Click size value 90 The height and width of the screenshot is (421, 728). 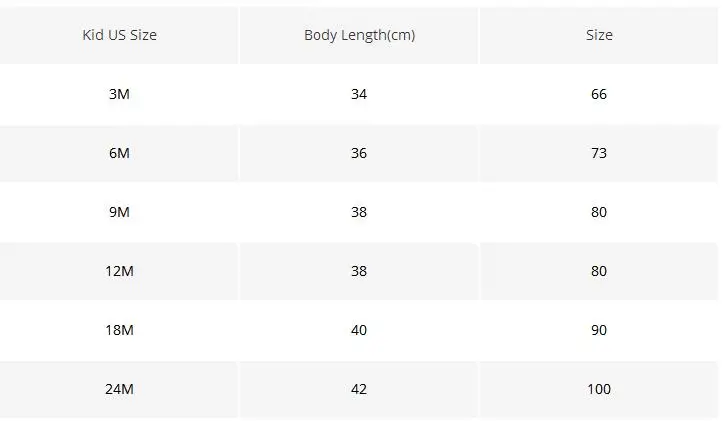[599, 330]
